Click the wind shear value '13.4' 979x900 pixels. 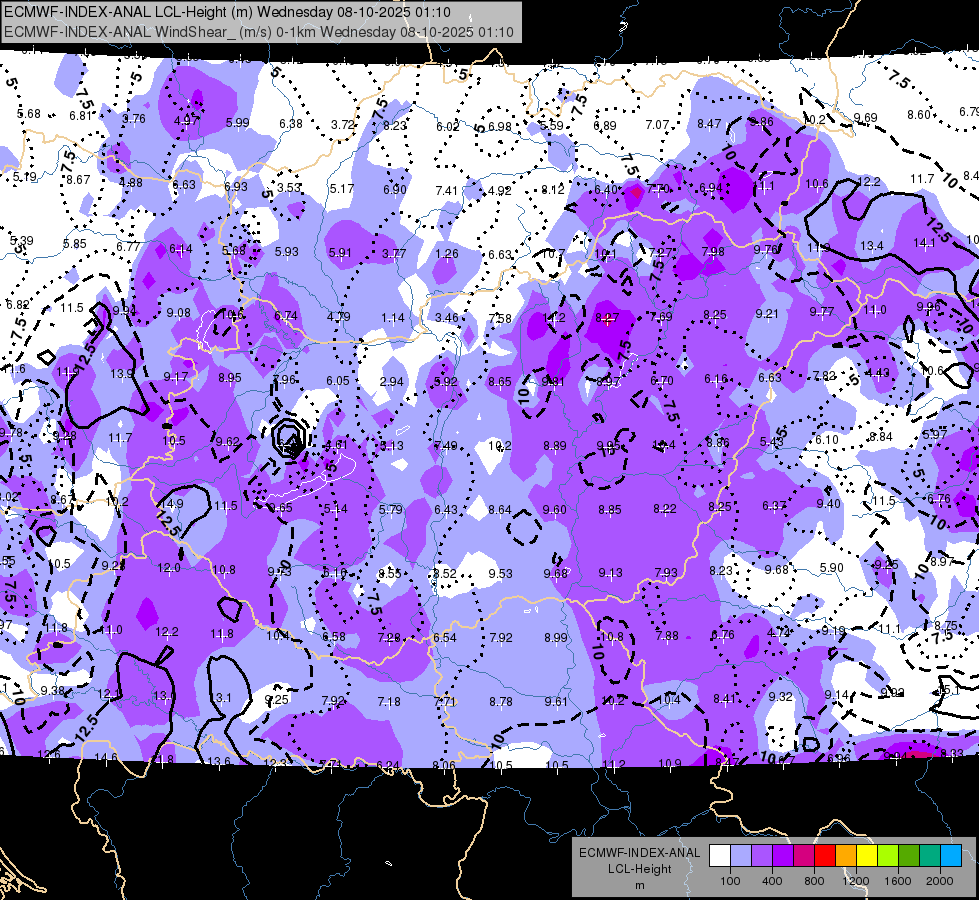point(872,245)
